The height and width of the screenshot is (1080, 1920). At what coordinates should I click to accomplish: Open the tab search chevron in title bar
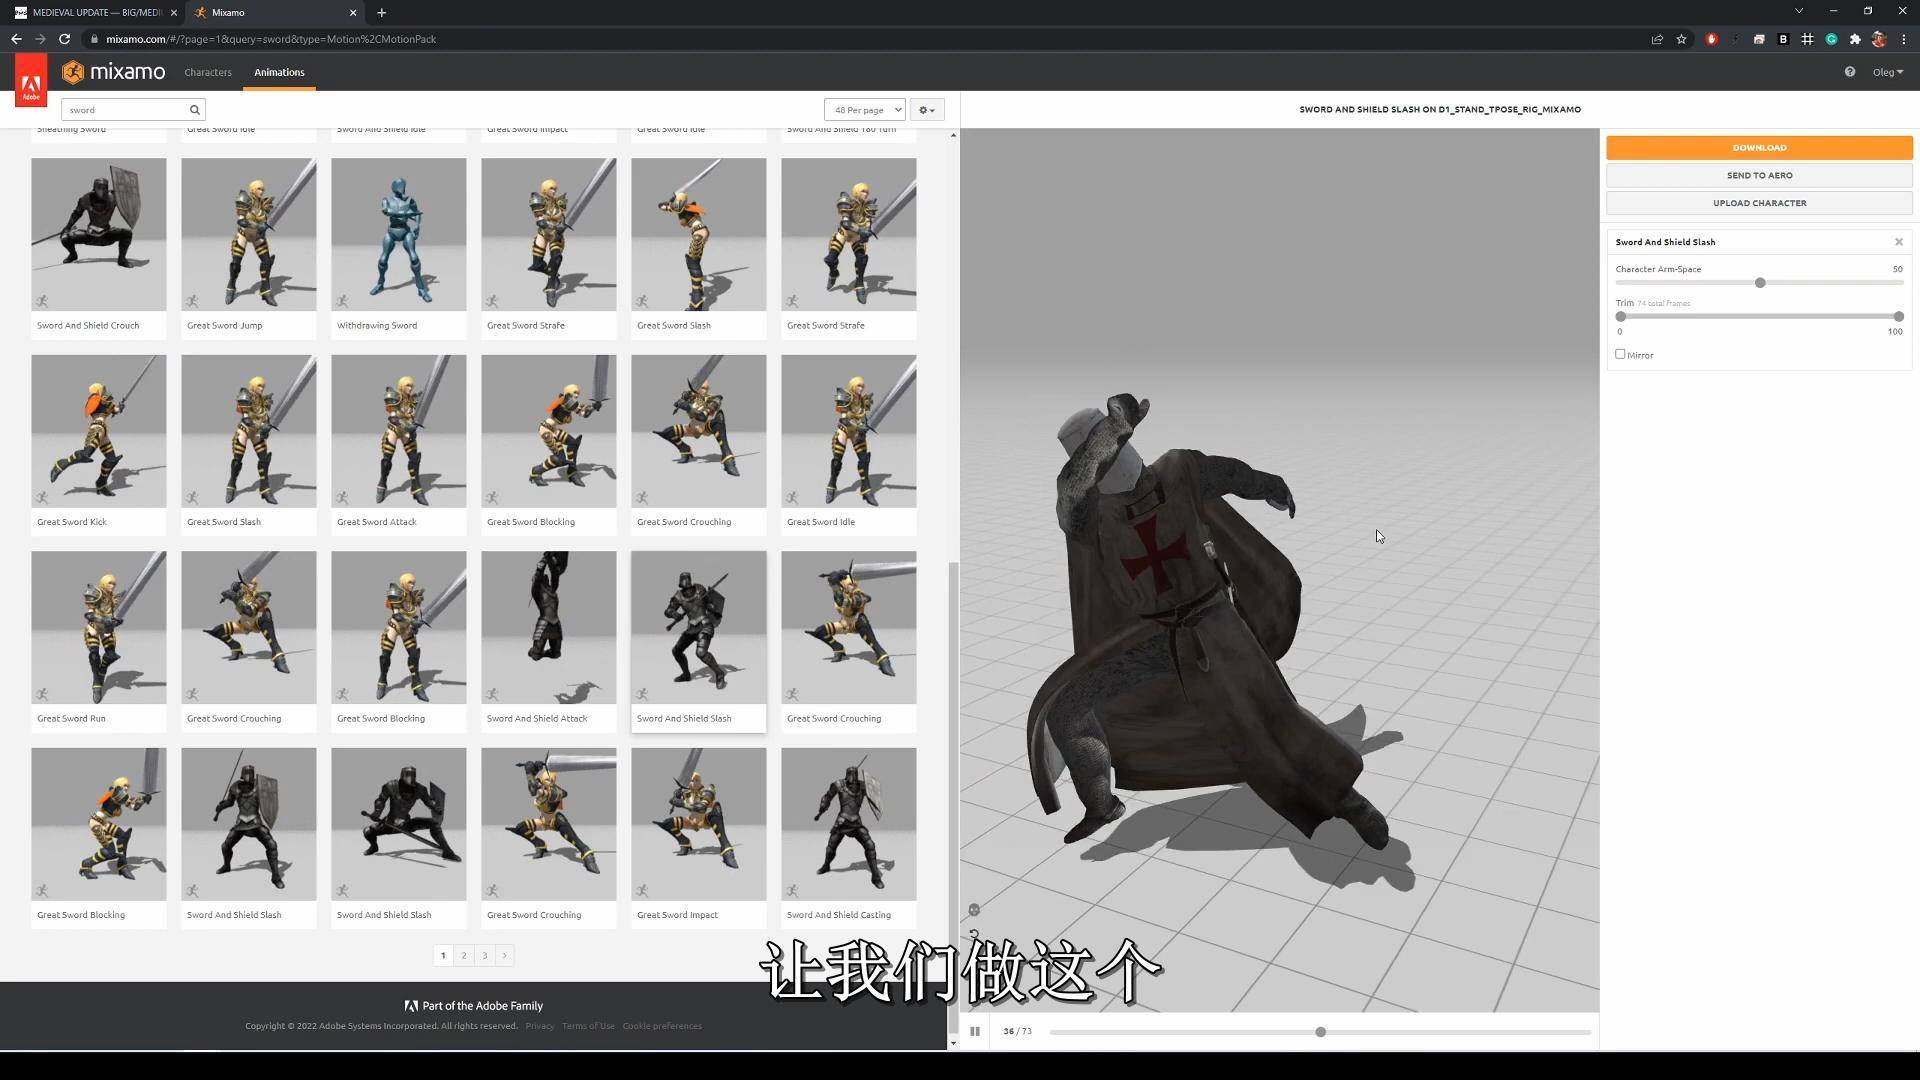click(1799, 11)
